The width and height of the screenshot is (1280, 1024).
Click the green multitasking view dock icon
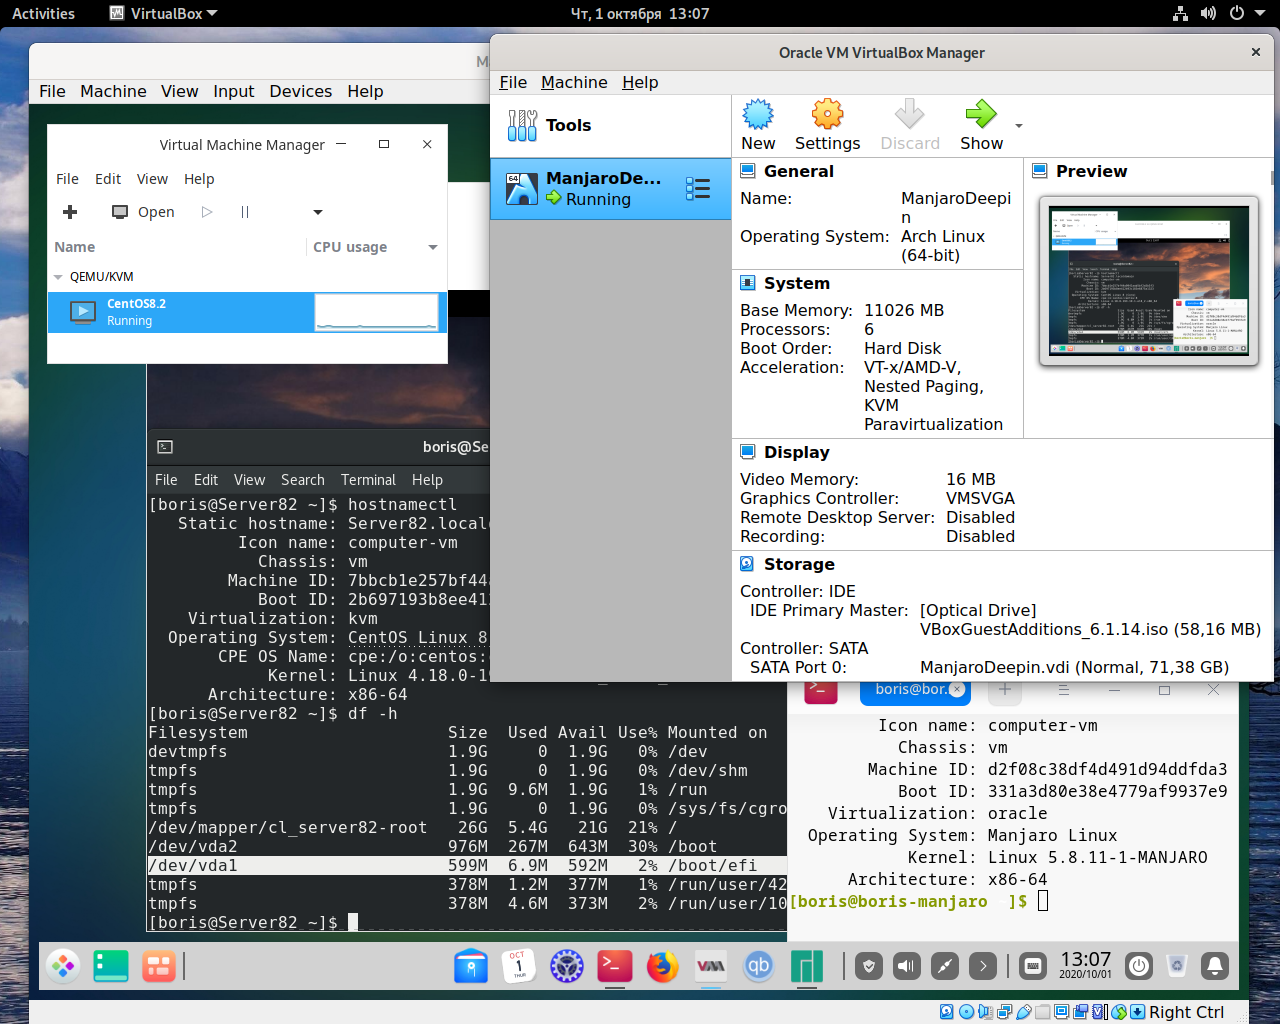(x=111, y=966)
